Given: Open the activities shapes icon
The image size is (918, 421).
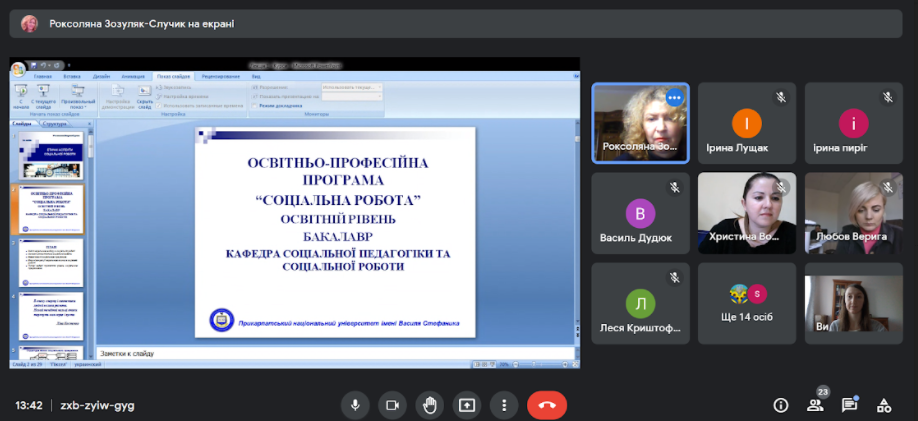Looking at the screenshot, I should point(883,405).
